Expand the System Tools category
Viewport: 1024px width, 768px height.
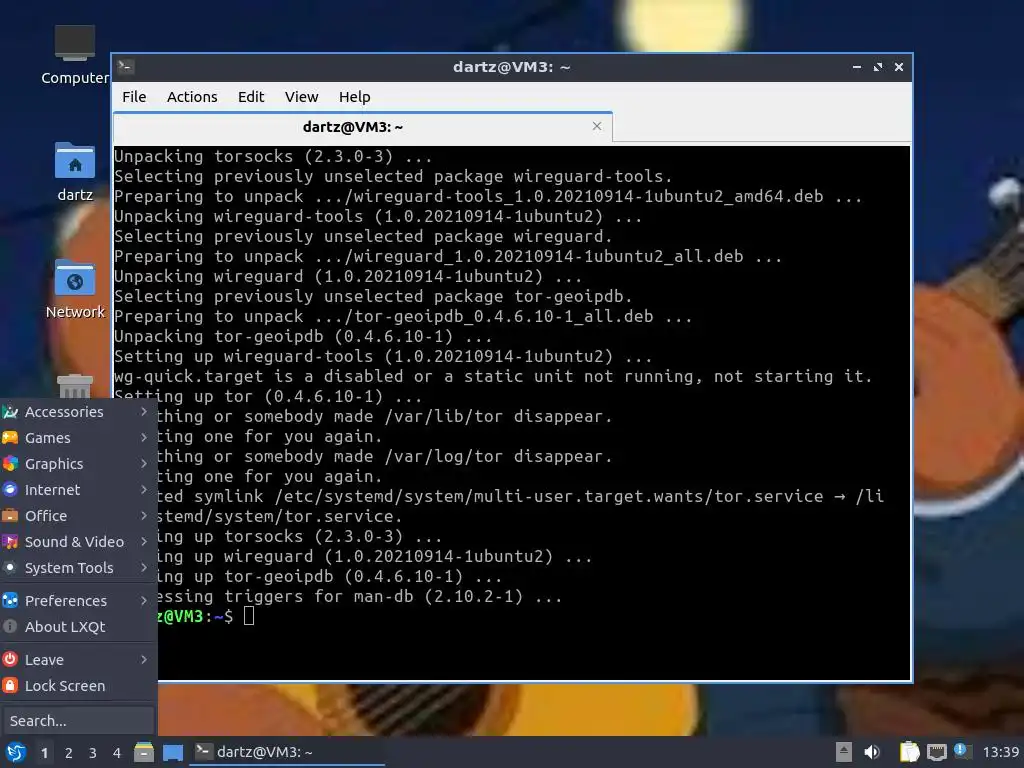coord(78,568)
